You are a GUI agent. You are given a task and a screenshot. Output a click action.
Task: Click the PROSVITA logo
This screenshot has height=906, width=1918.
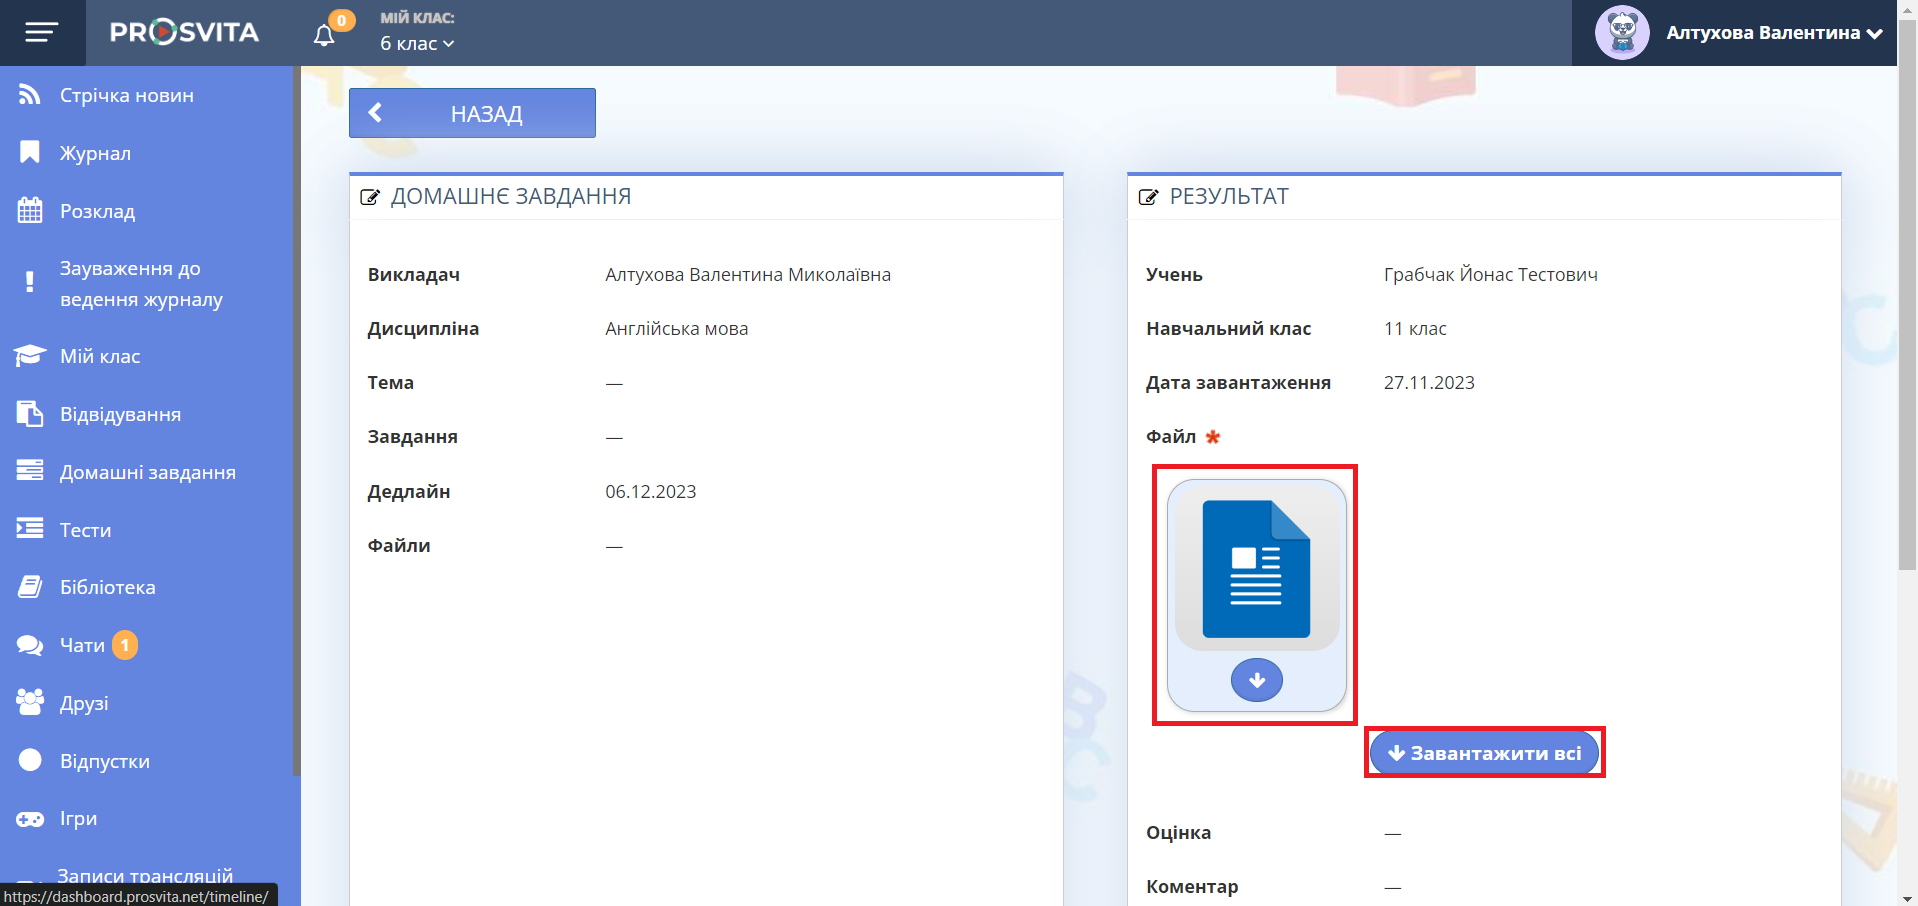tap(184, 33)
